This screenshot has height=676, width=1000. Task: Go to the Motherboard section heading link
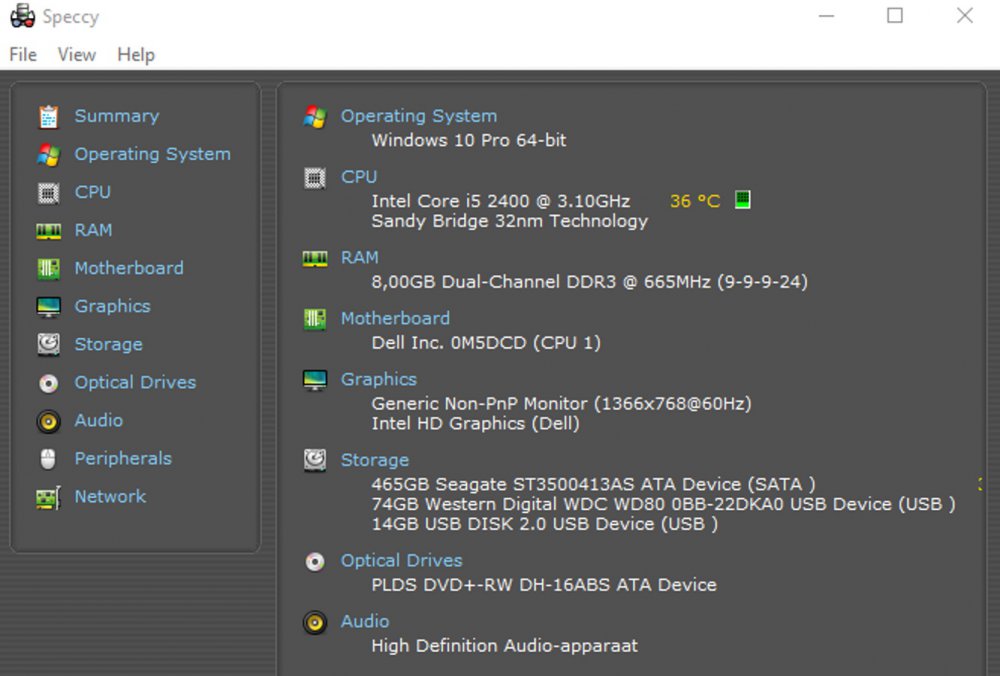point(395,318)
